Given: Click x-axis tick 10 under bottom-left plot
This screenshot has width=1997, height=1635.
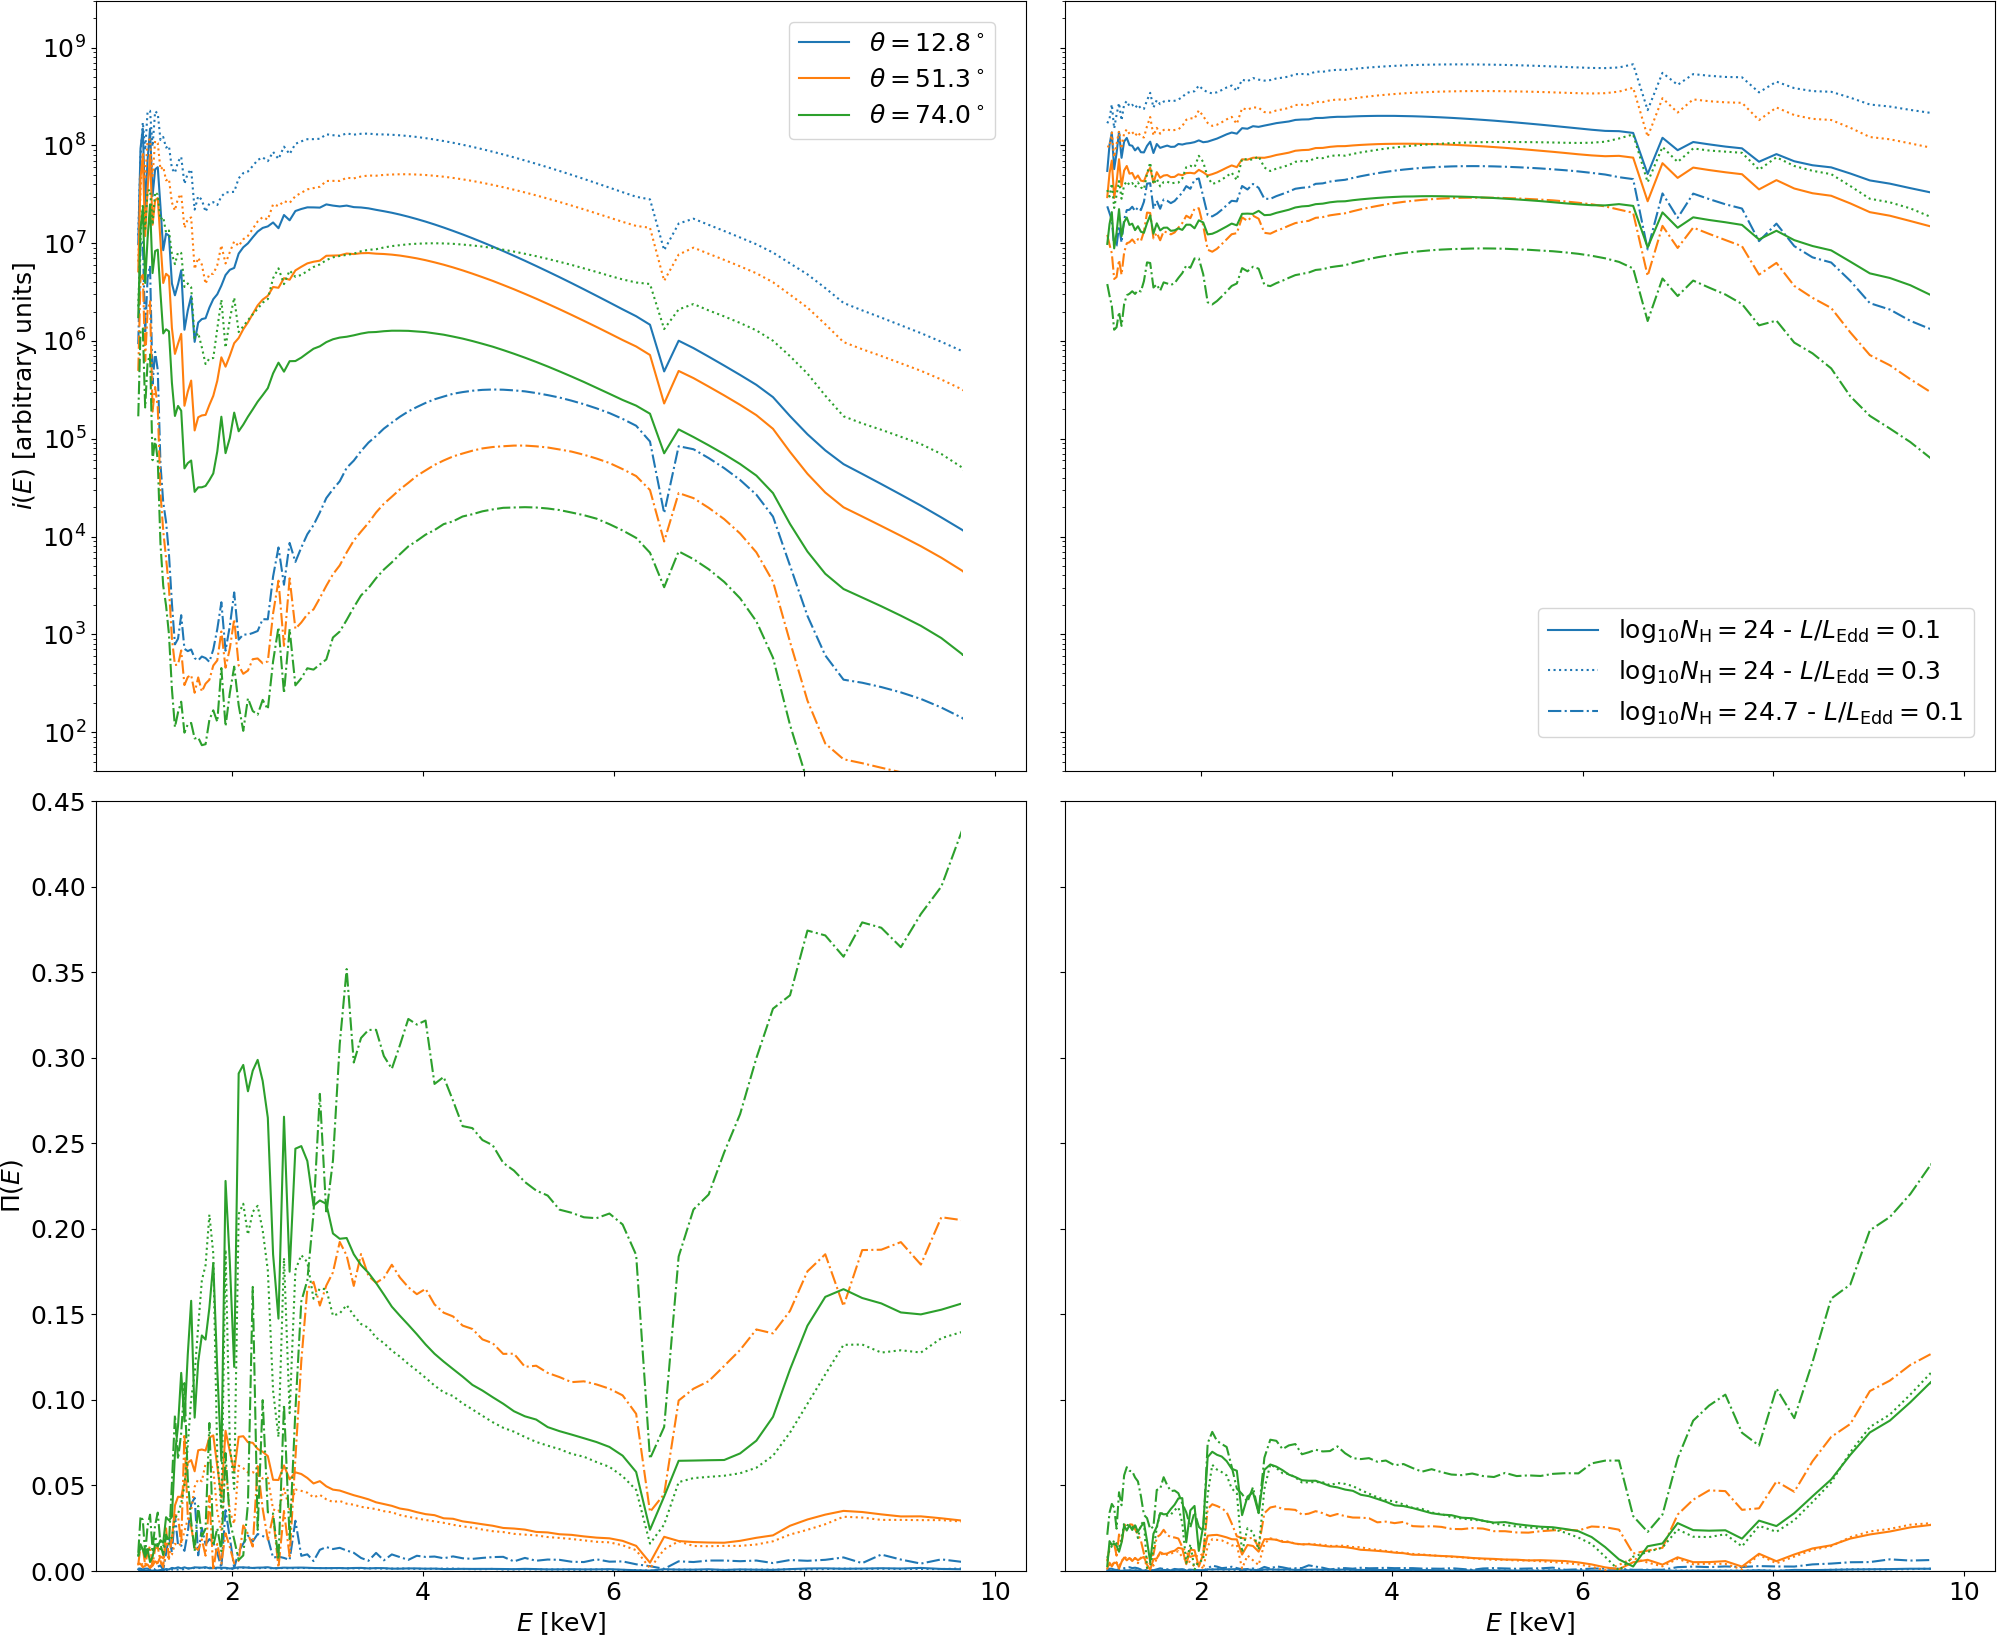Looking at the screenshot, I should tap(995, 1591).
